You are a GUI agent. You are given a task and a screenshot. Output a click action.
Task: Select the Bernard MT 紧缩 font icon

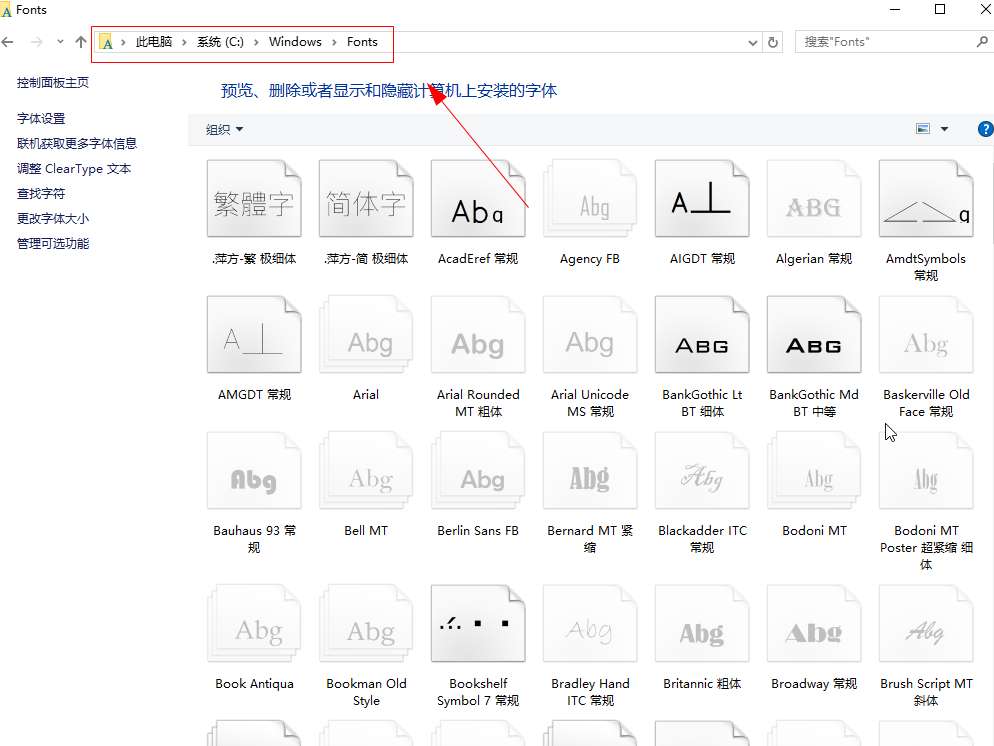tap(590, 471)
